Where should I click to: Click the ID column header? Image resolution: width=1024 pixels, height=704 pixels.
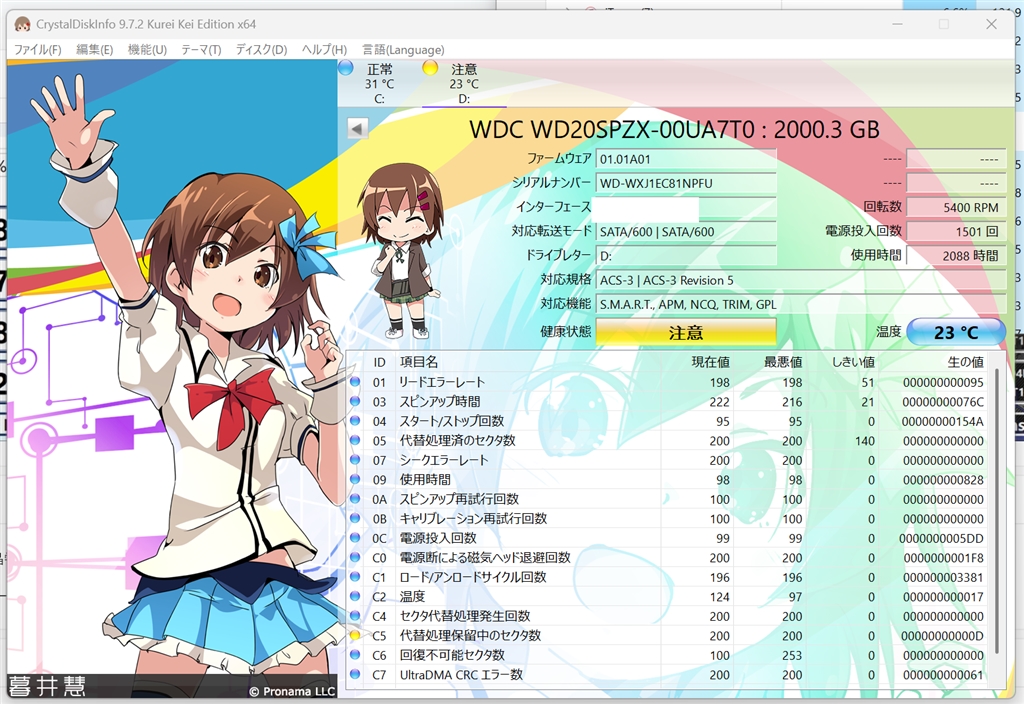(379, 362)
